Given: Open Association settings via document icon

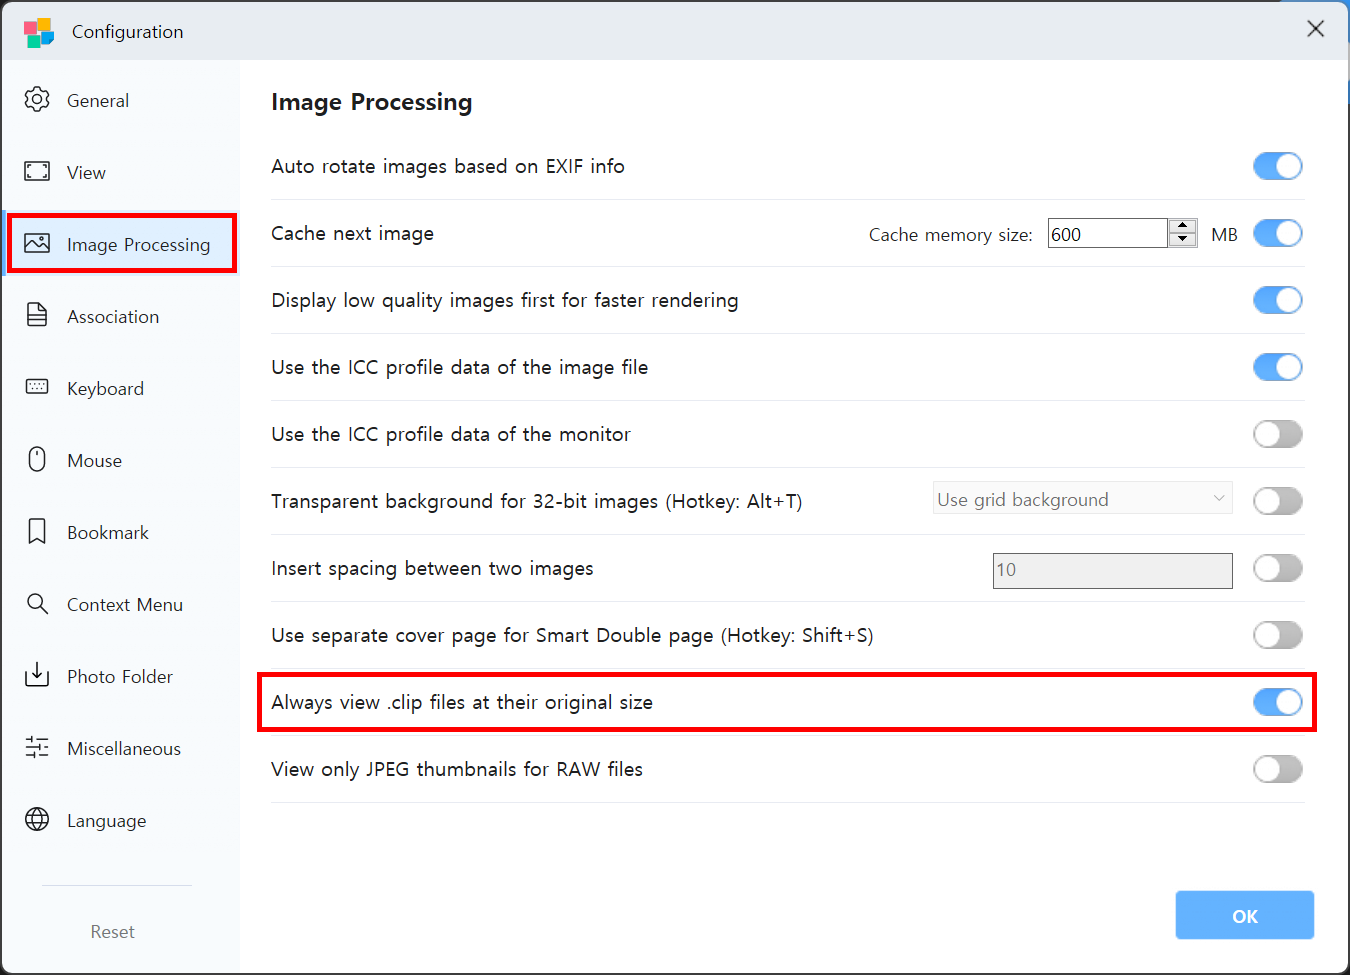Looking at the screenshot, I should pyautogui.click(x=37, y=316).
